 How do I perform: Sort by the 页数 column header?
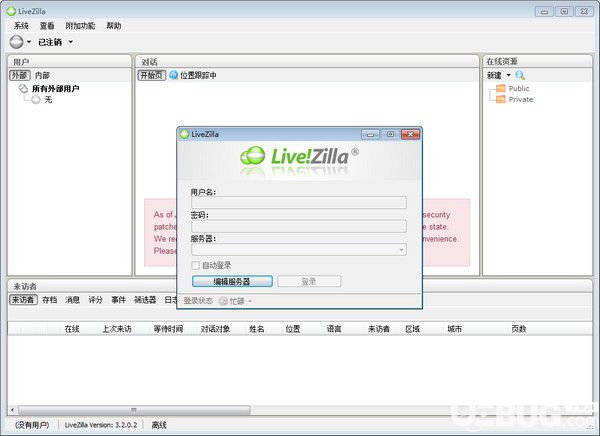coord(519,329)
